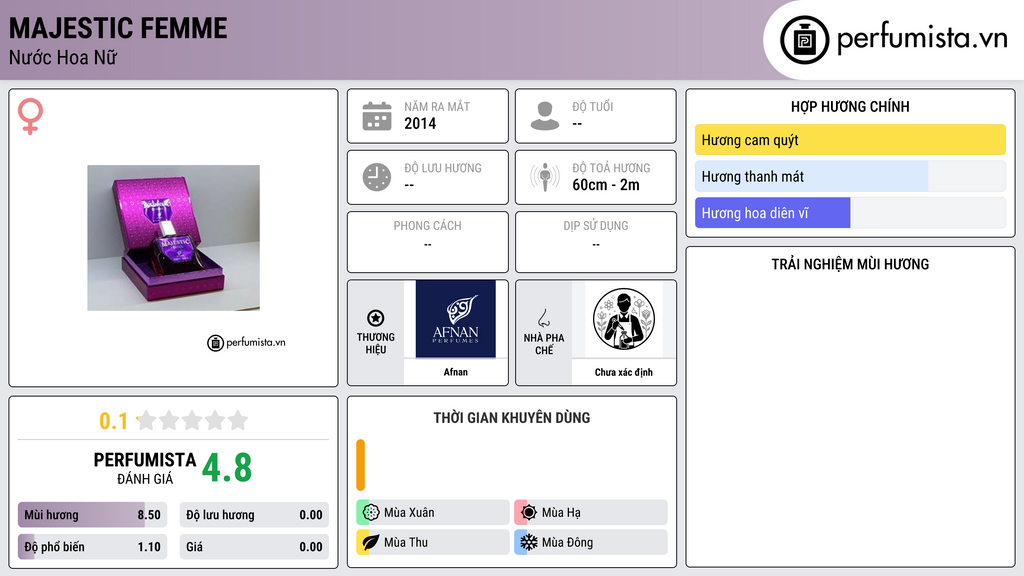
Task: Click the Độ lưu hương 0.00 score row
Action: pyautogui.click(x=254, y=515)
